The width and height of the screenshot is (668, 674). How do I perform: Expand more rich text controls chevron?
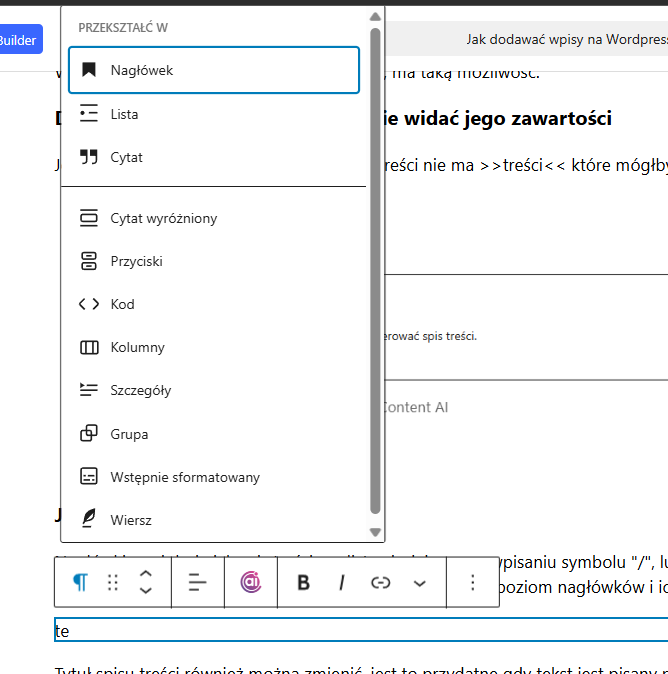pos(419,583)
